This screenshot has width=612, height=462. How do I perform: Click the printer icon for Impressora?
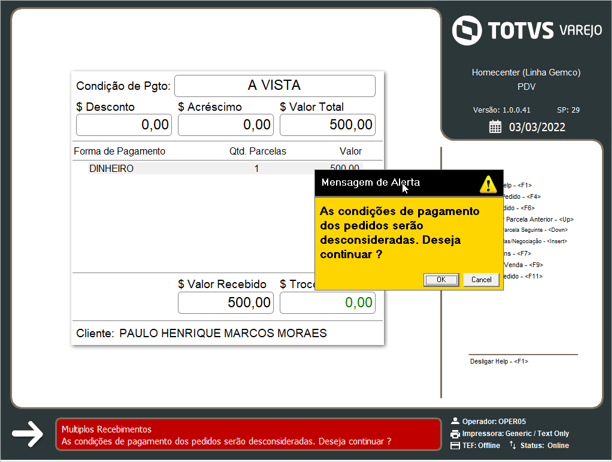455,434
